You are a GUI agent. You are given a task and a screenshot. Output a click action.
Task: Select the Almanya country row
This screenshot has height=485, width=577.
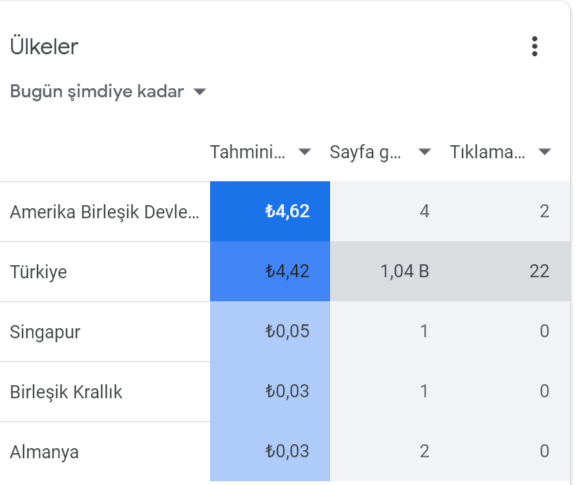pyautogui.click(x=285, y=452)
